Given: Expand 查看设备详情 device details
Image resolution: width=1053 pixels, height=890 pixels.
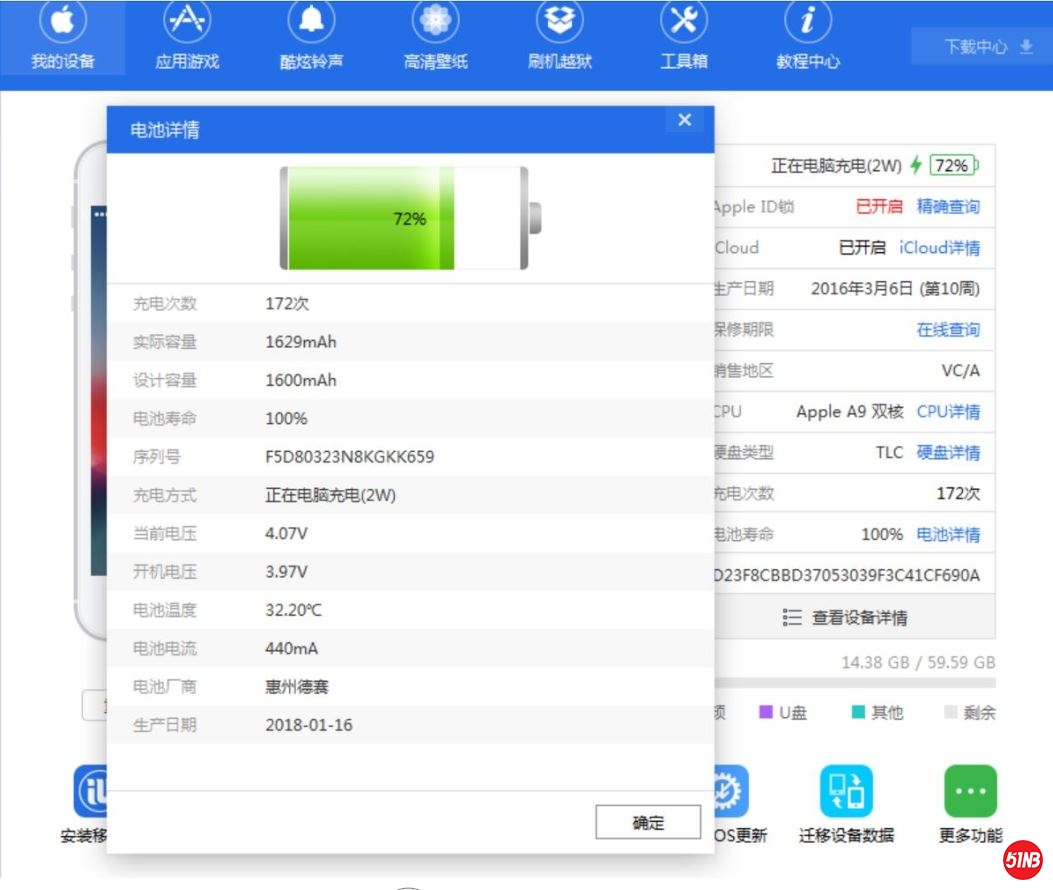Looking at the screenshot, I should tap(846, 618).
